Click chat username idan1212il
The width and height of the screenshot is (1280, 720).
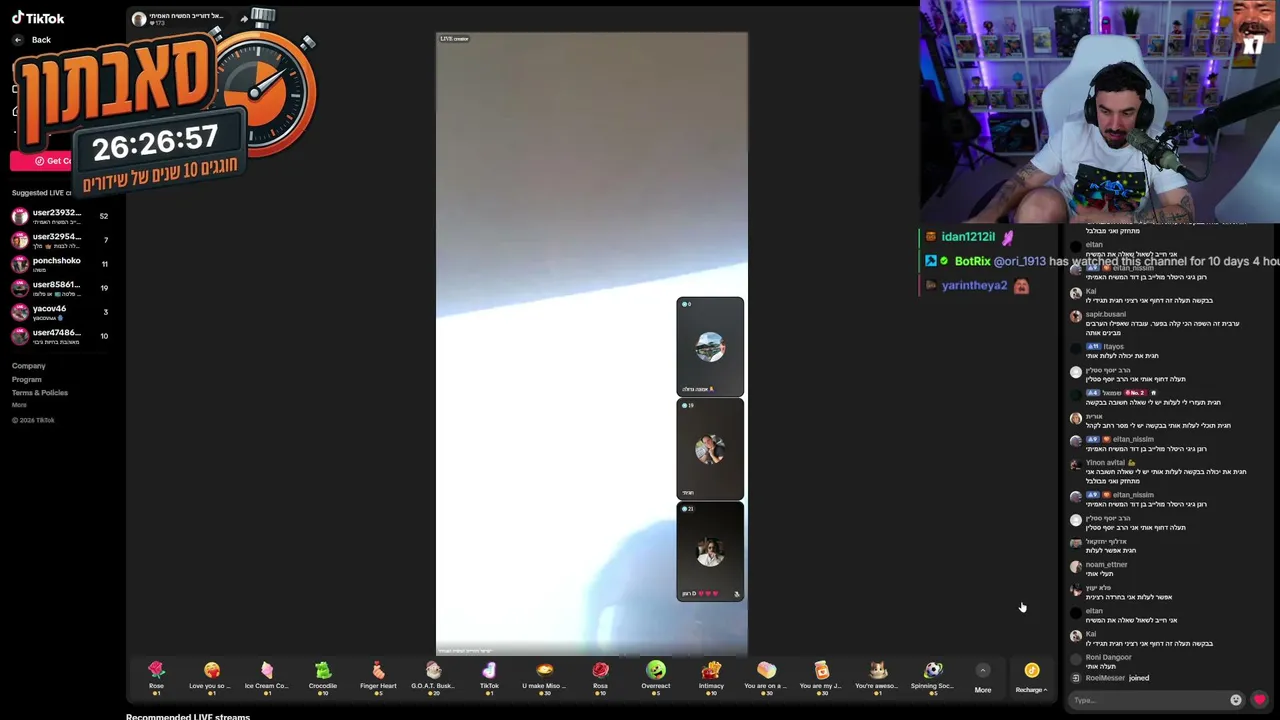point(968,237)
